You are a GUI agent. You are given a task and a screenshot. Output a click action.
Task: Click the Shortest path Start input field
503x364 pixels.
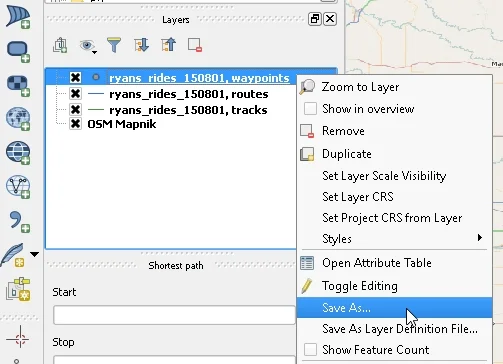click(174, 315)
